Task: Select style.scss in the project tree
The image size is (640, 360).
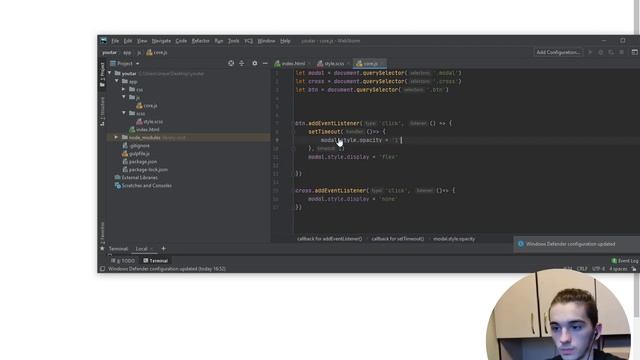Action: click(x=150, y=122)
